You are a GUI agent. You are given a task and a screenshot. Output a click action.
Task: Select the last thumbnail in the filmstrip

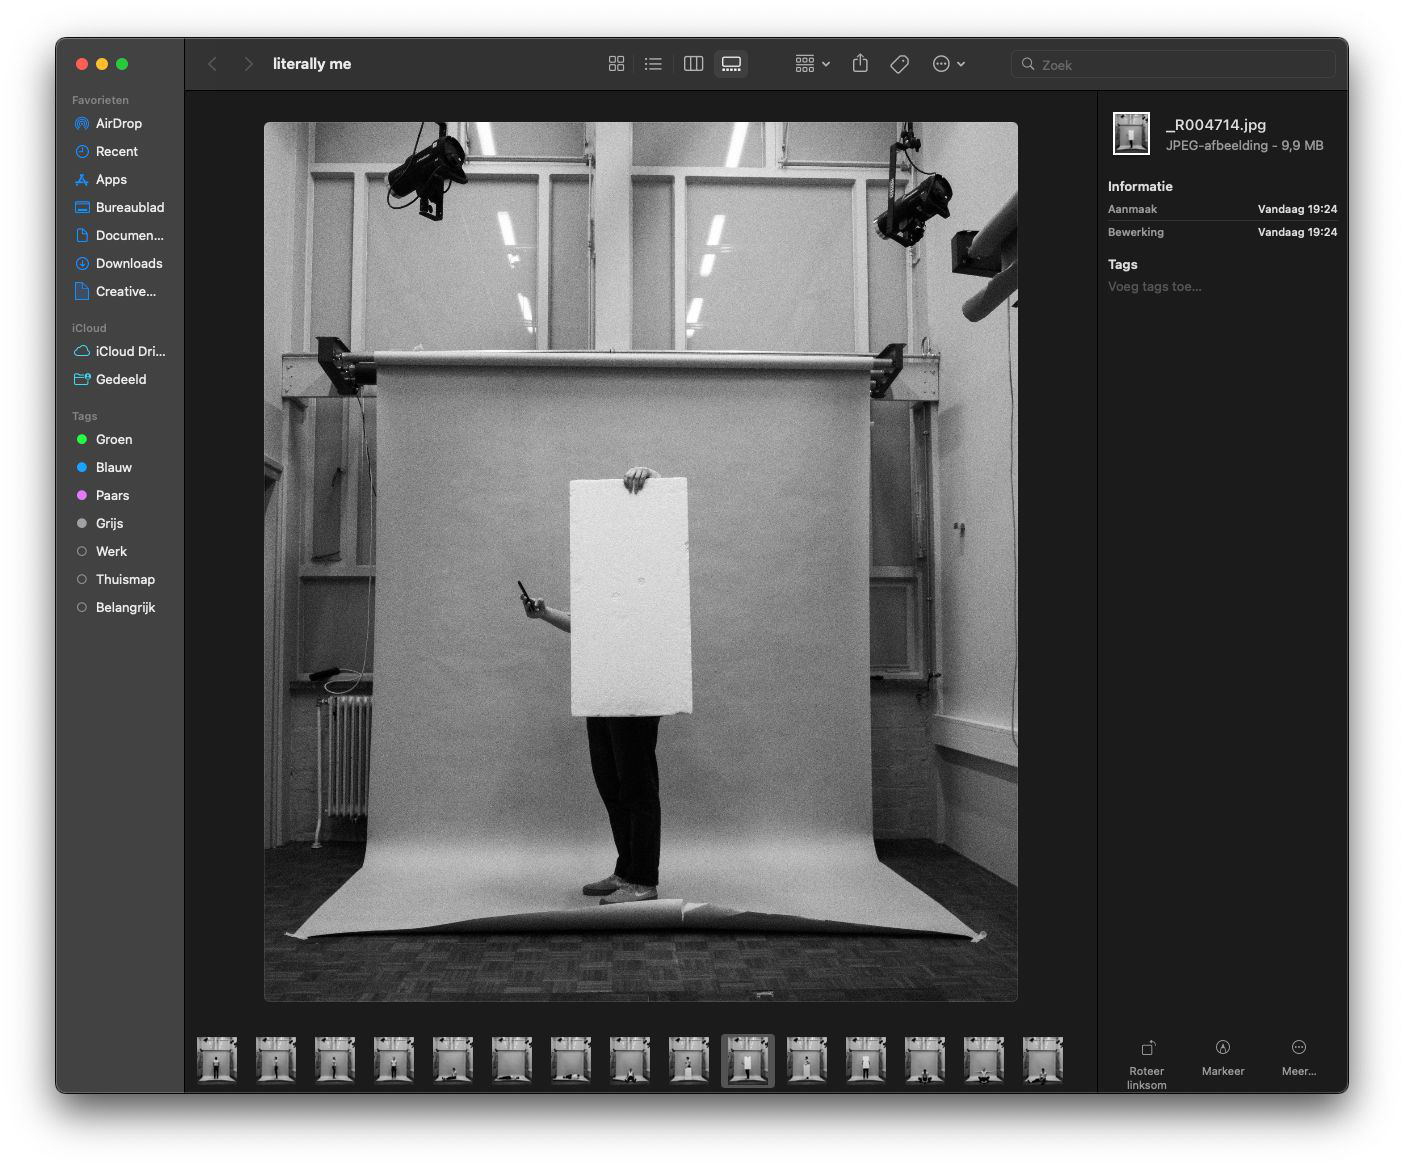coord(1043,1060)
